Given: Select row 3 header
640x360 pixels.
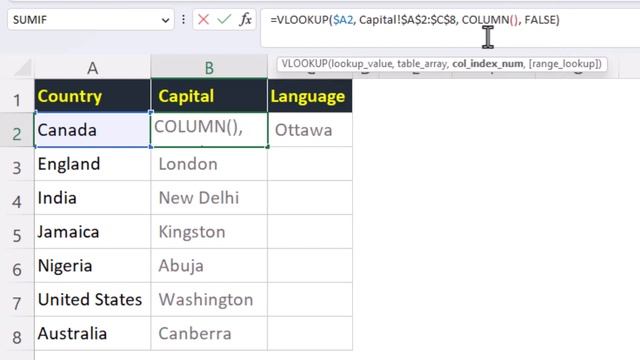Looking at the screenshot, I should click(x=17, y=164).
